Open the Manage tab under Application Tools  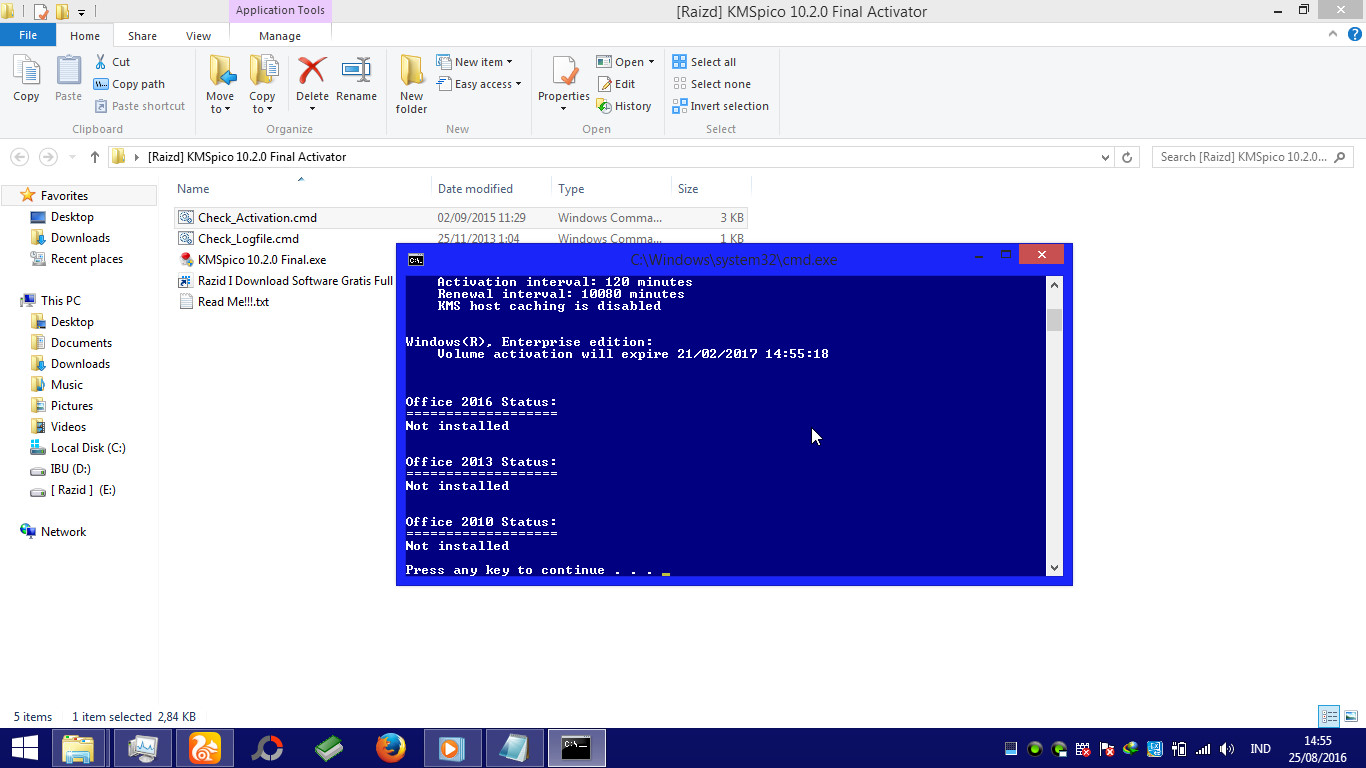point(279,35)
